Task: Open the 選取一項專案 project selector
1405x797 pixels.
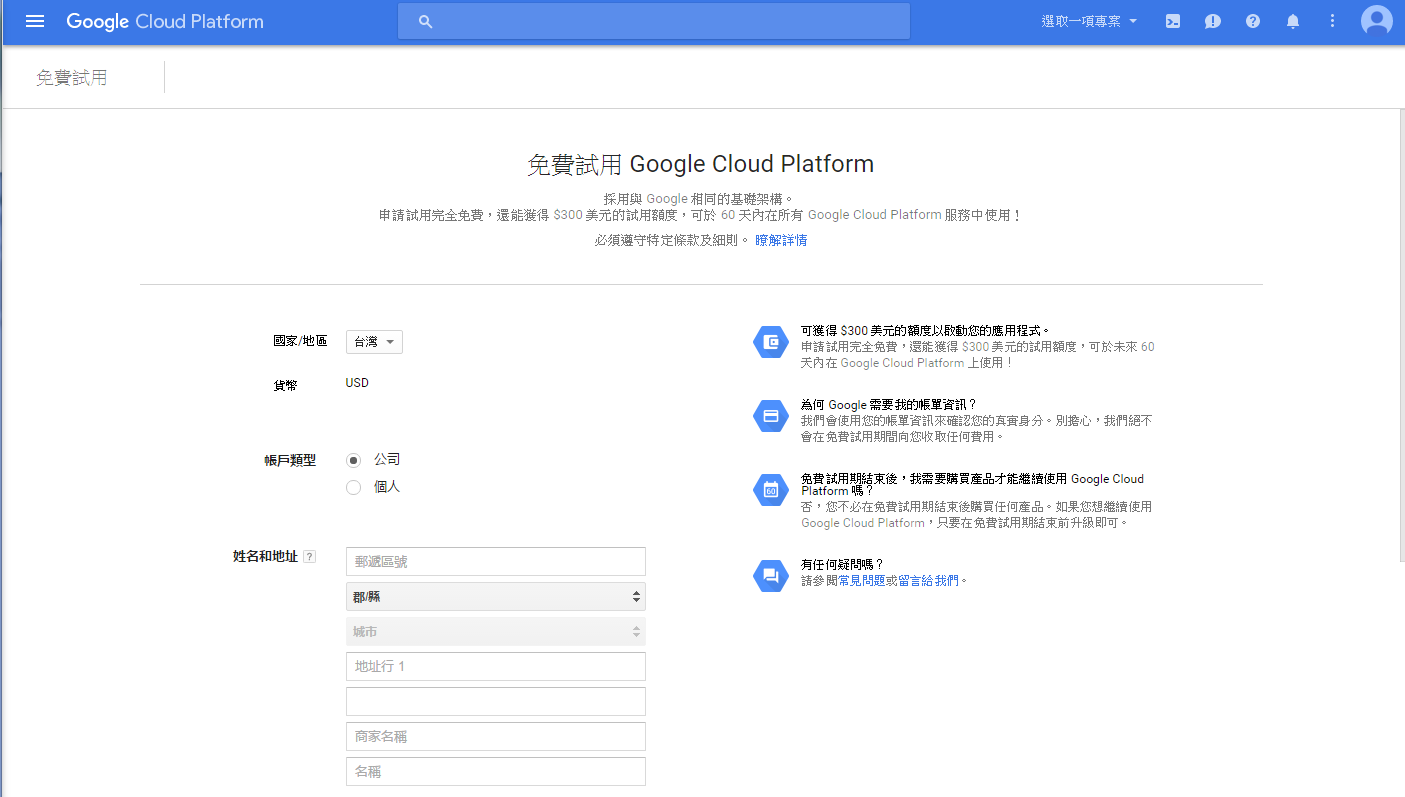Action: (x=1089, y=21)
